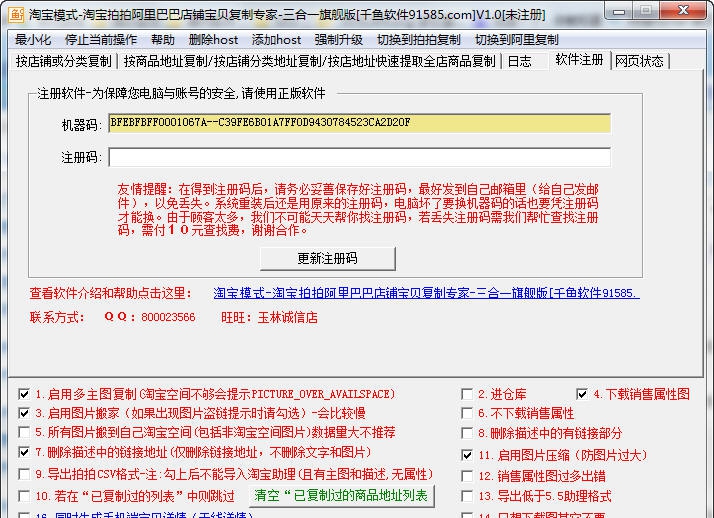Open the software introduction help link
This screenshot has height=518, width=714.
(426, 293)
